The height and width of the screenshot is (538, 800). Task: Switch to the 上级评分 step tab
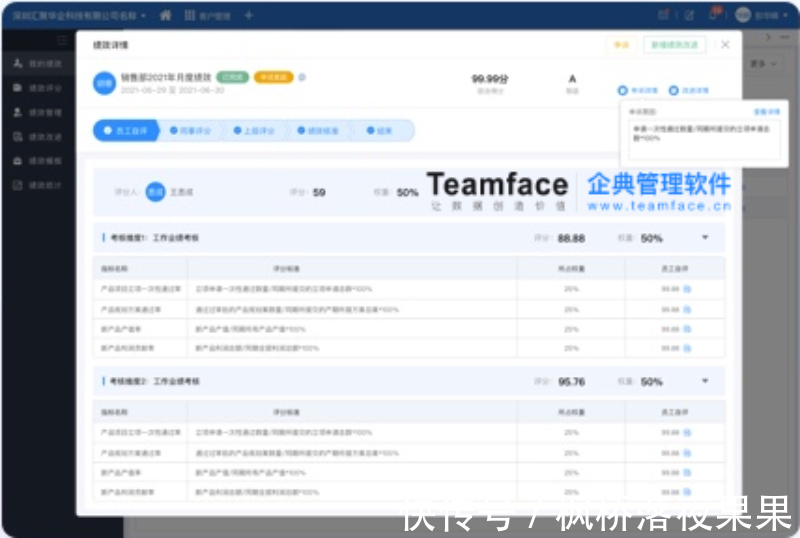tap(254, 131)
